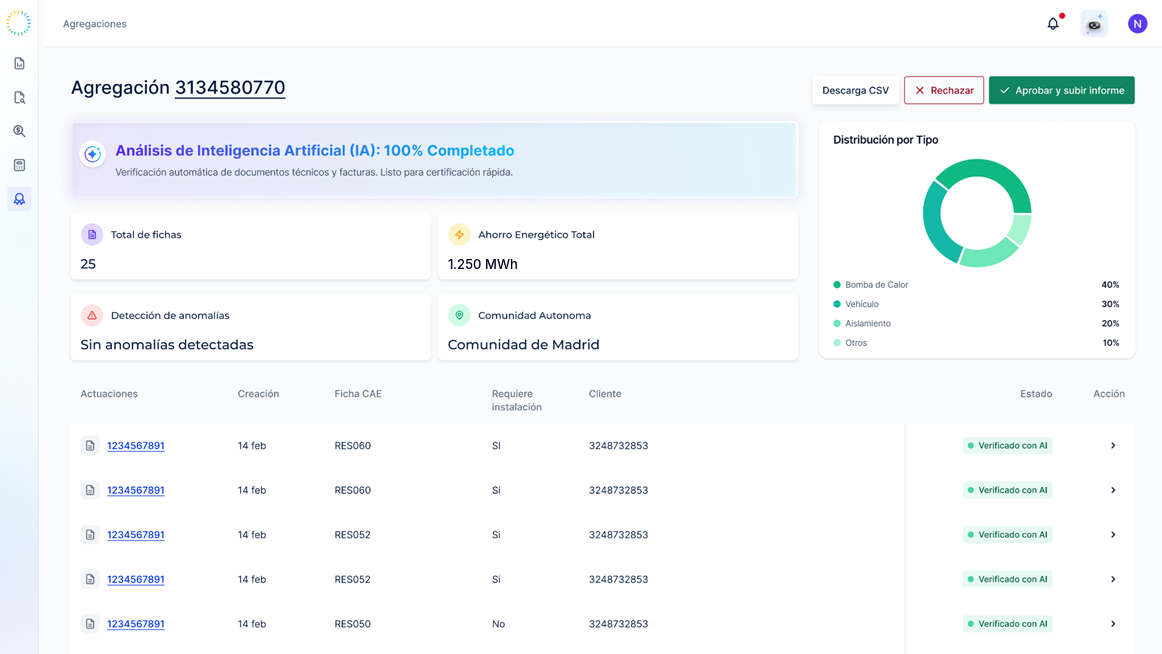Click the Ficha CAE column header

point(358,394)
